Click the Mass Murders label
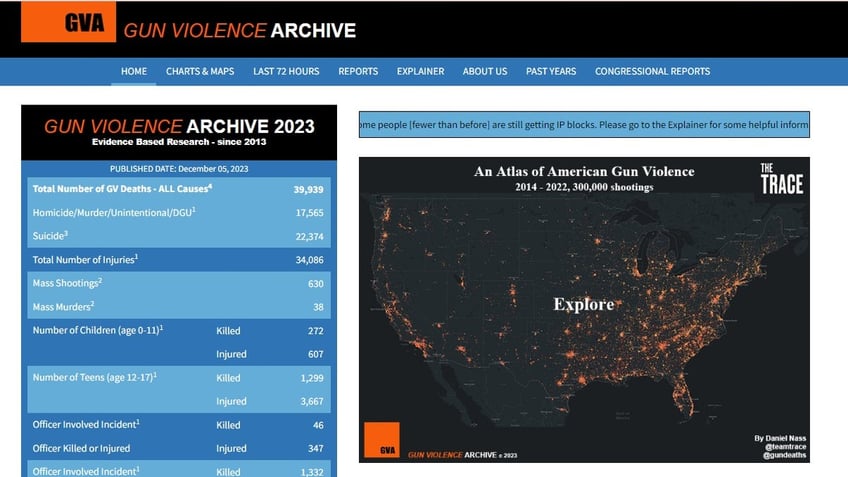 pos(63,307)
